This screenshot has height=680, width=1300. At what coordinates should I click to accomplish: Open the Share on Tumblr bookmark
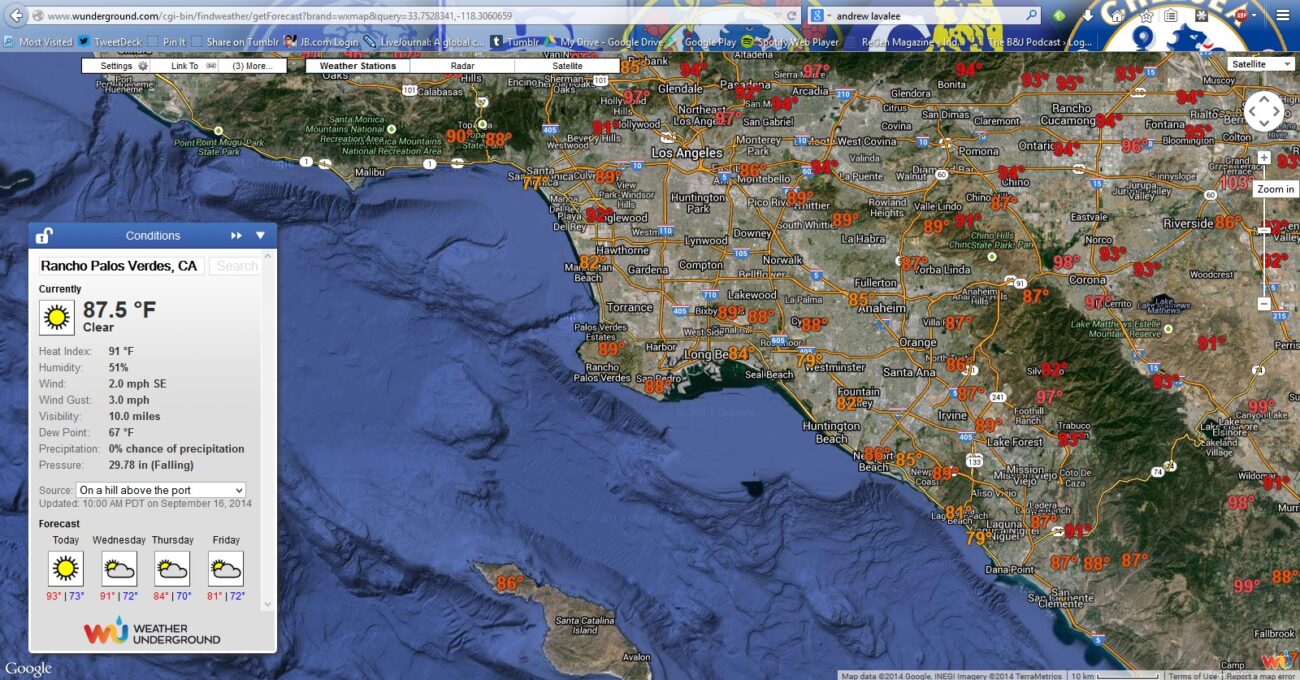tap(235, 42)
